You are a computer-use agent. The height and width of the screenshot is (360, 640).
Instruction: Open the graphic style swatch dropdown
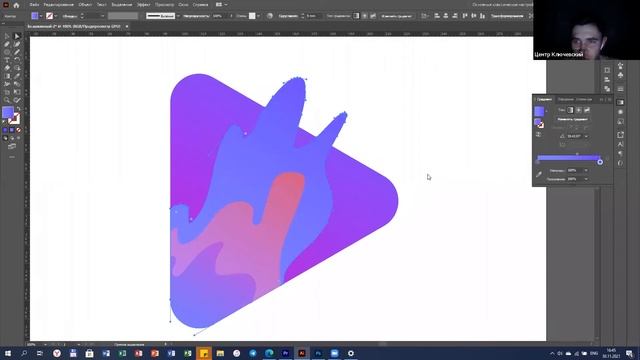coord(258,16)
